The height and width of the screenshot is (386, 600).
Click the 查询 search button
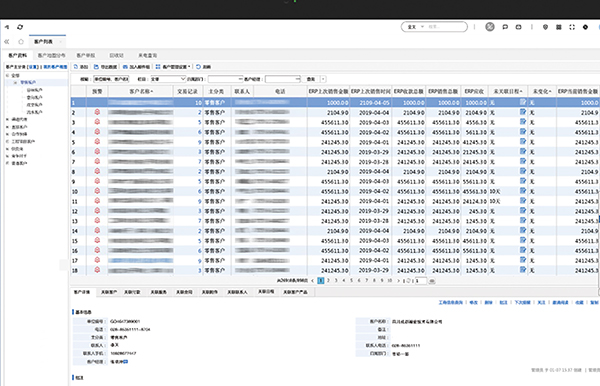[x=311, y=79]
